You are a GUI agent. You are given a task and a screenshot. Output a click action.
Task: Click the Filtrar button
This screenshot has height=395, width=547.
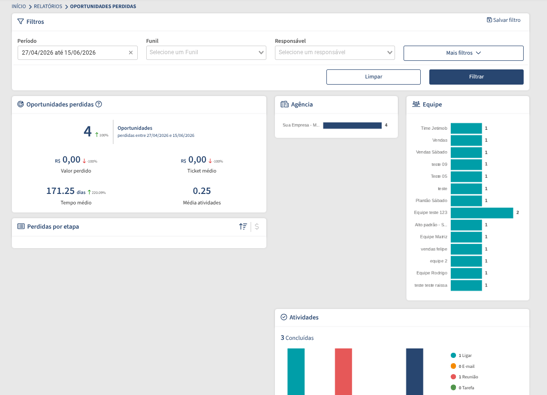pos(476,77)
